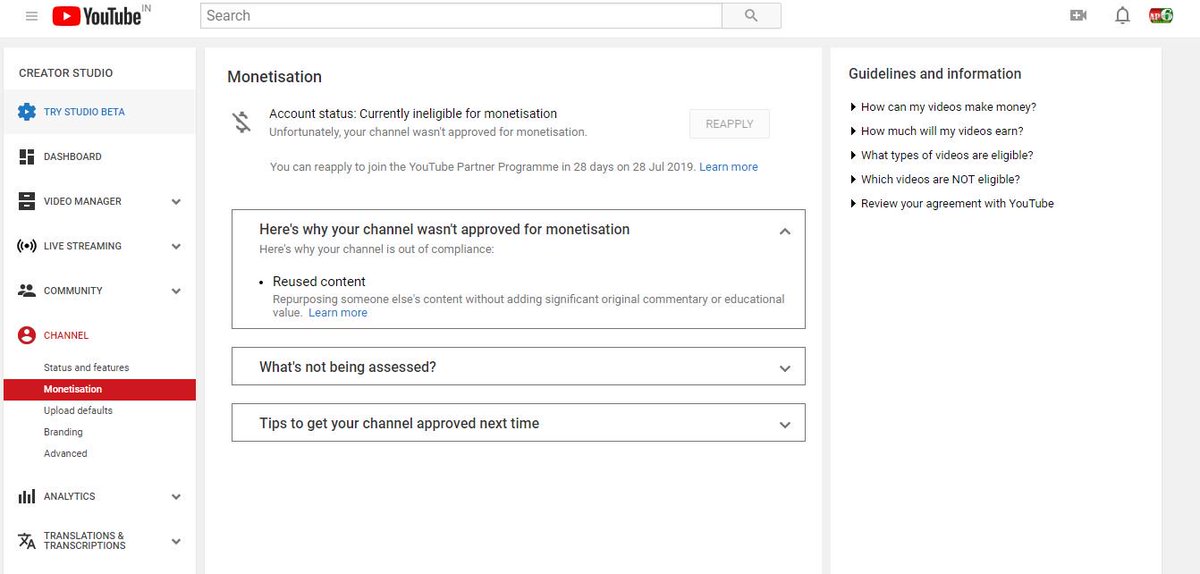Viewport: 1200px width, 574px height.
Task: Open the account avatar menu
Action: pos(1160,15)
